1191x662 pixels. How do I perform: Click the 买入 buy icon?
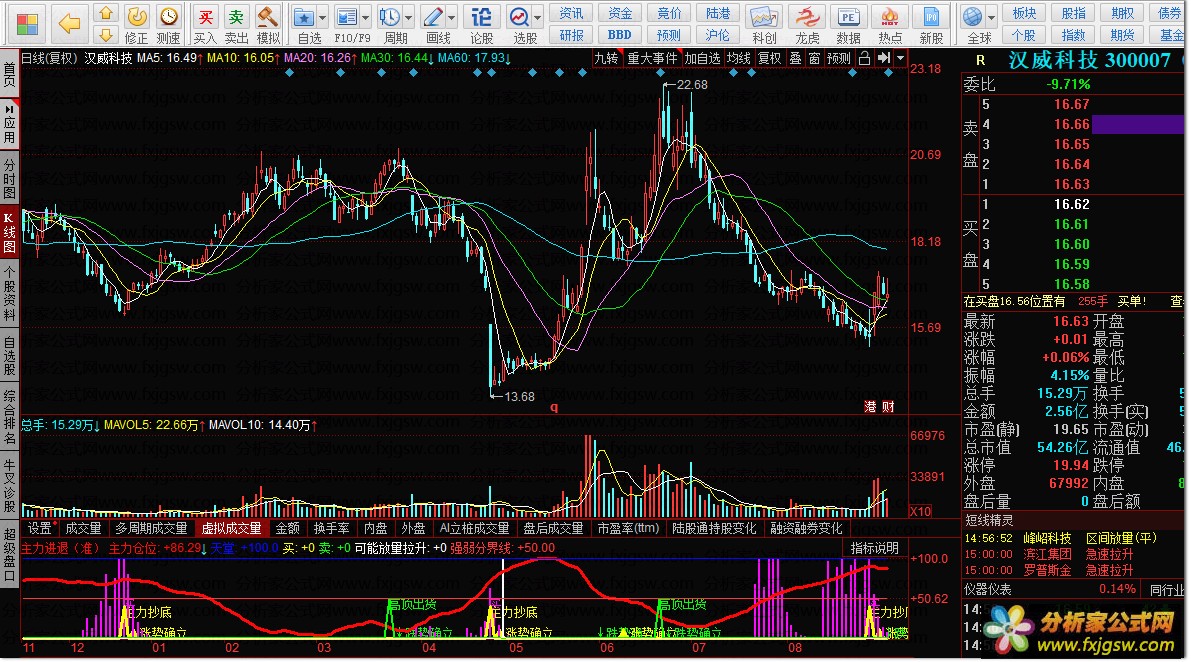pos(204,16)
